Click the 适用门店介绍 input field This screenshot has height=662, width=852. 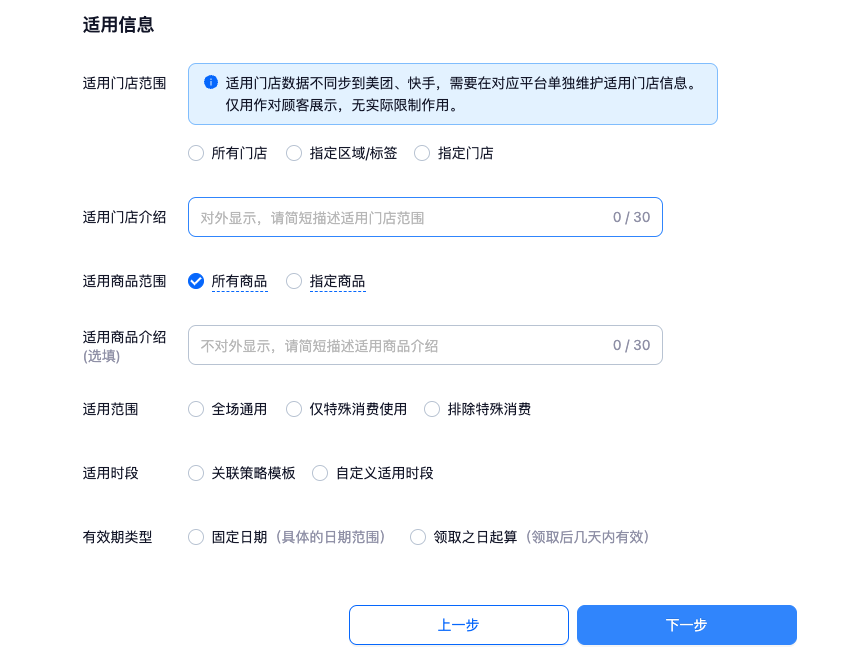tap(400, 217)
